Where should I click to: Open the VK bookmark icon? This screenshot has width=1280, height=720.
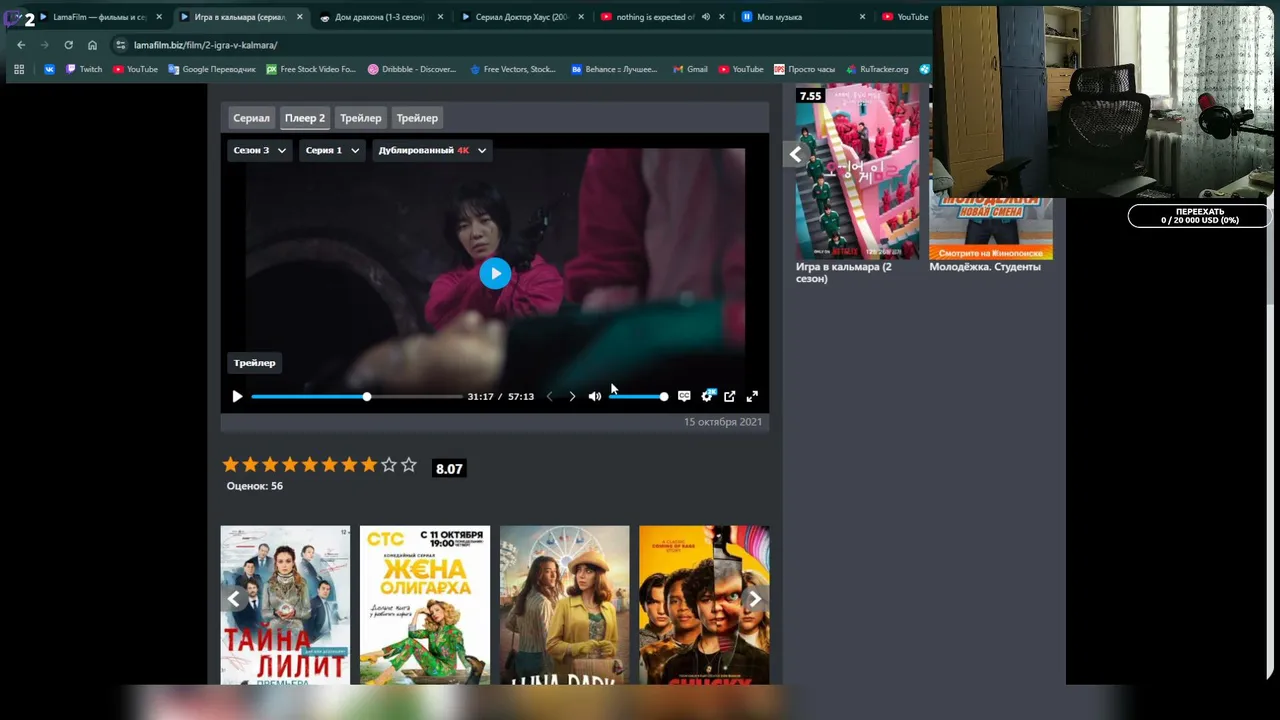click(x=49, y=69)
